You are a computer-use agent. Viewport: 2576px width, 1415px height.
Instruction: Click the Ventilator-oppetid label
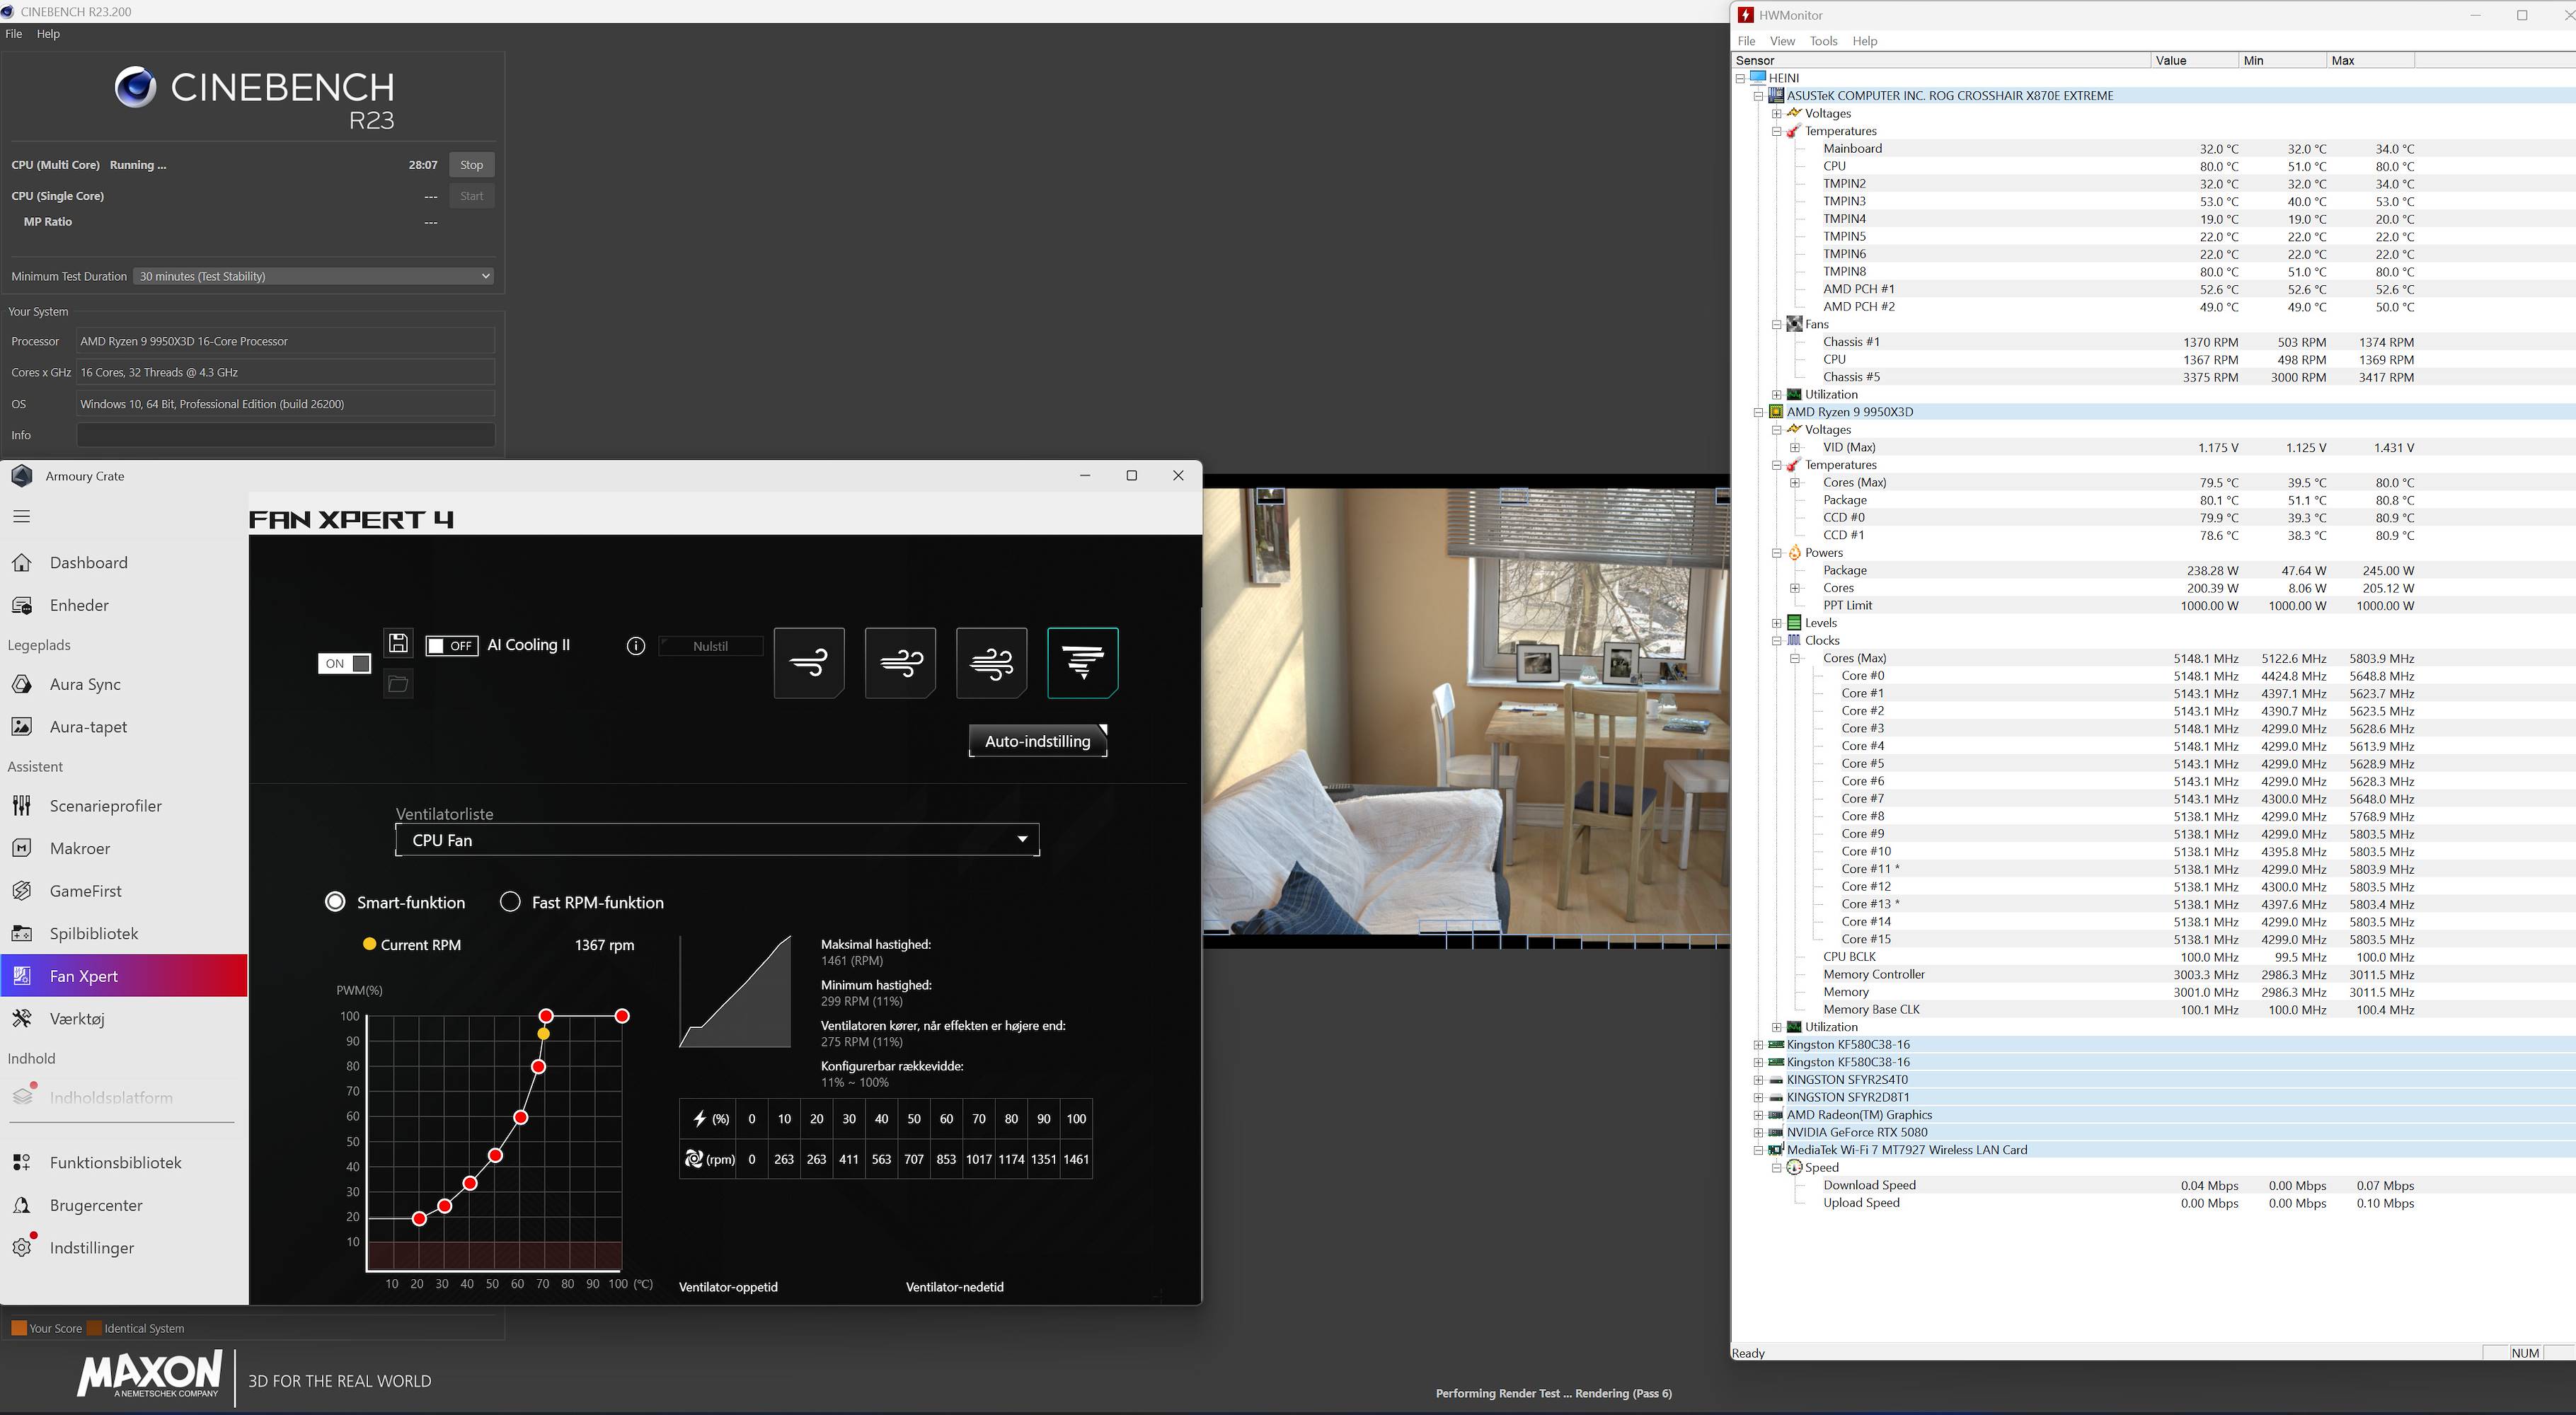point(728,1287)
